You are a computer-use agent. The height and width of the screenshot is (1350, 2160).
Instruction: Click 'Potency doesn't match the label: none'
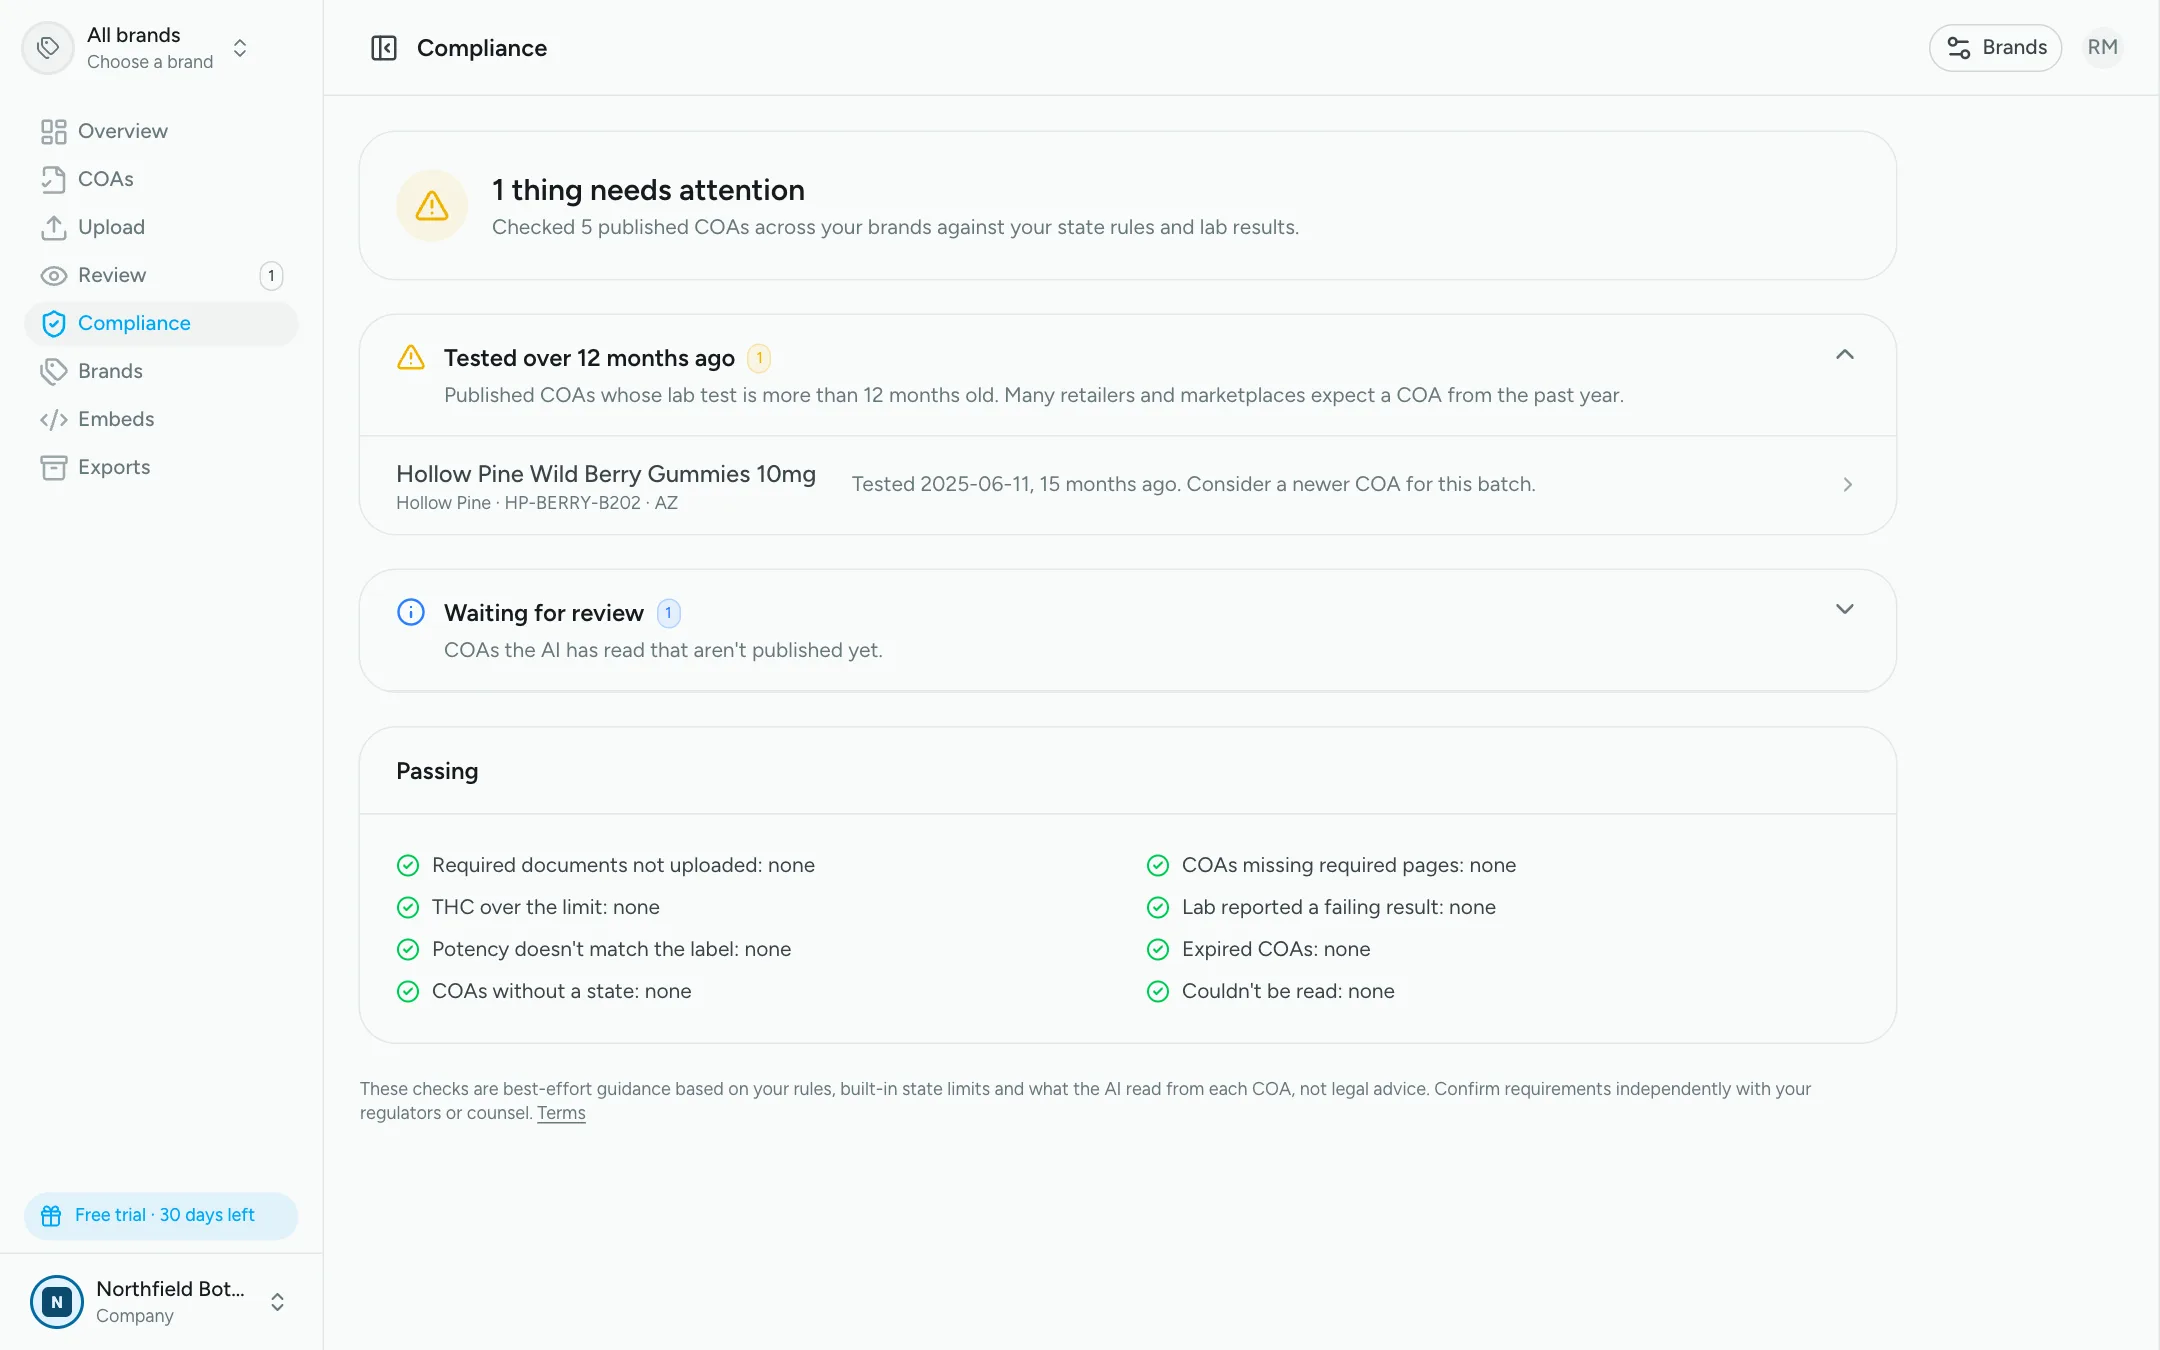tap(611, 949)
